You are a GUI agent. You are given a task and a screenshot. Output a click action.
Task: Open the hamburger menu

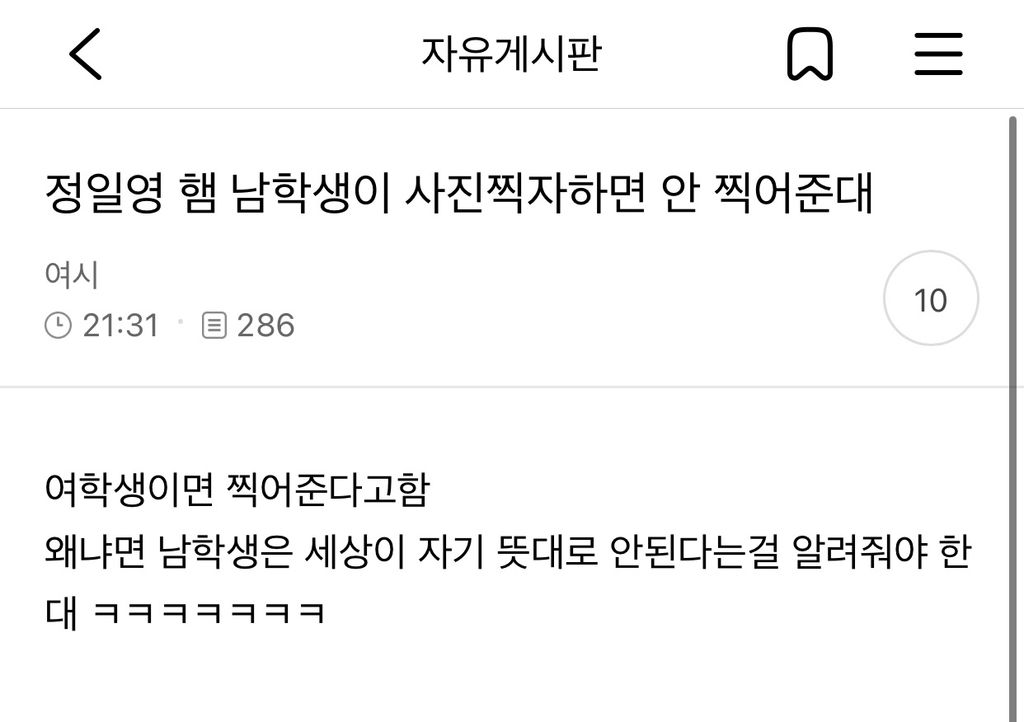pos(938,54)
